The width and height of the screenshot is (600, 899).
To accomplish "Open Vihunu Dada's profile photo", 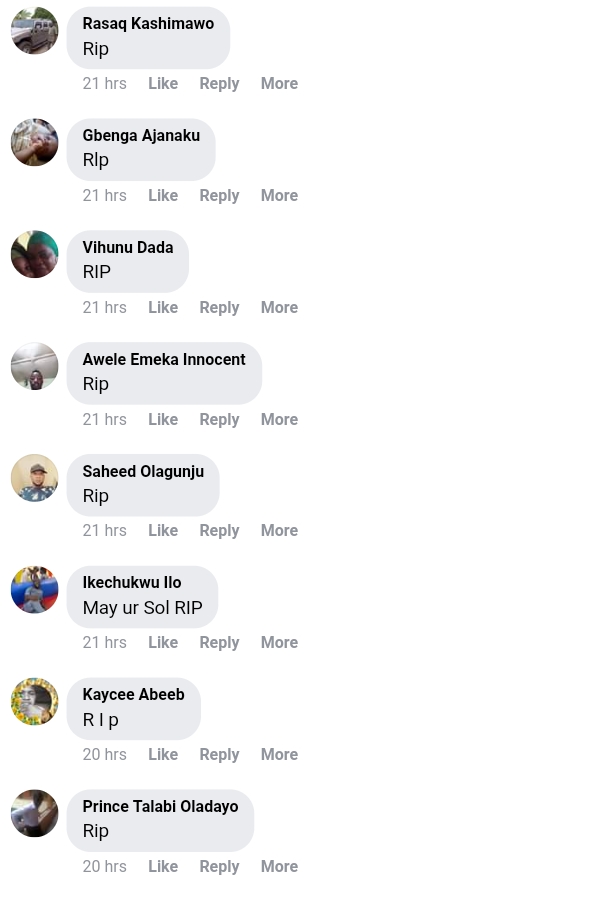I will [x=35, y=254].
